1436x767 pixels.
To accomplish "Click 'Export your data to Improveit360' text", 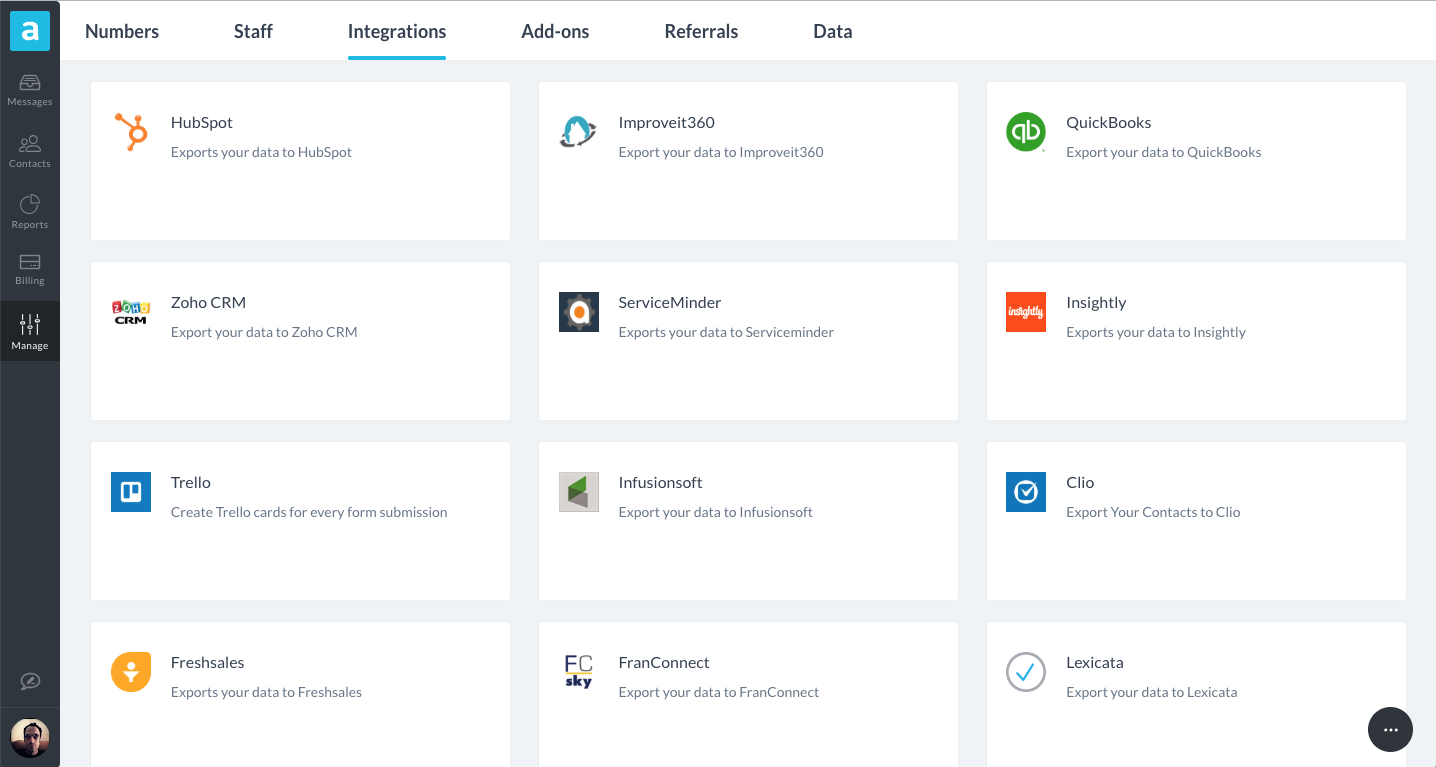I will 721,152.
